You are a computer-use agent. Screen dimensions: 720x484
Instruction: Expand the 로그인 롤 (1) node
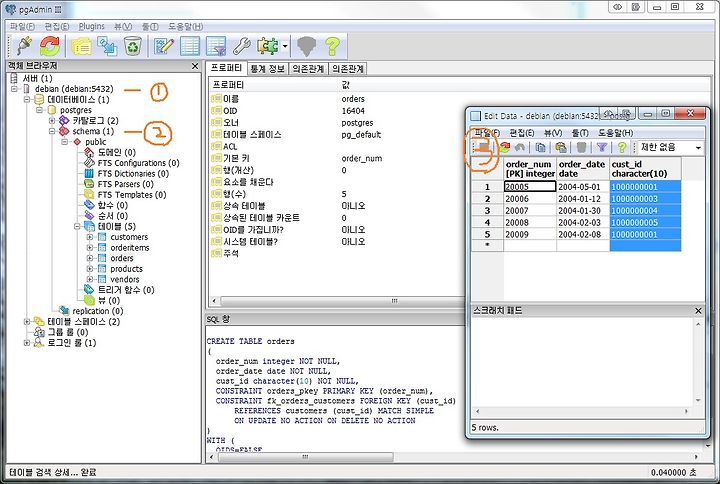coord(27,343)
